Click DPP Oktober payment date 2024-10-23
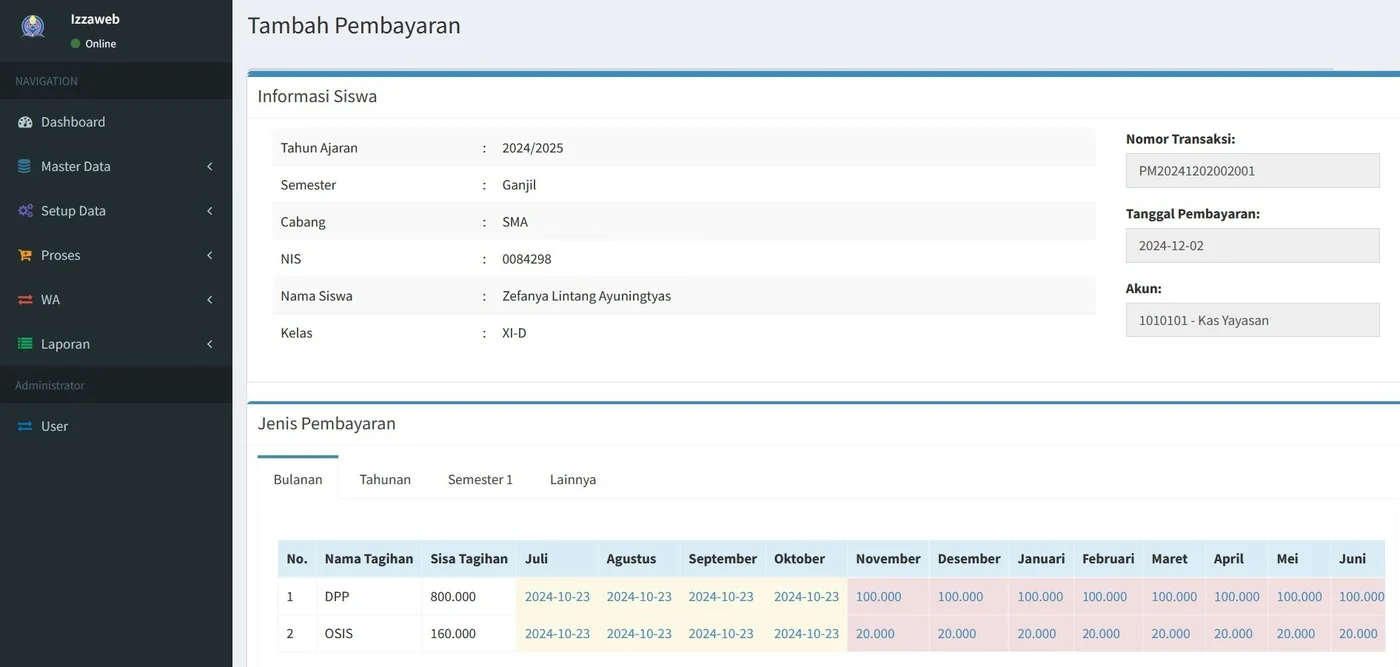 [806, 597]
